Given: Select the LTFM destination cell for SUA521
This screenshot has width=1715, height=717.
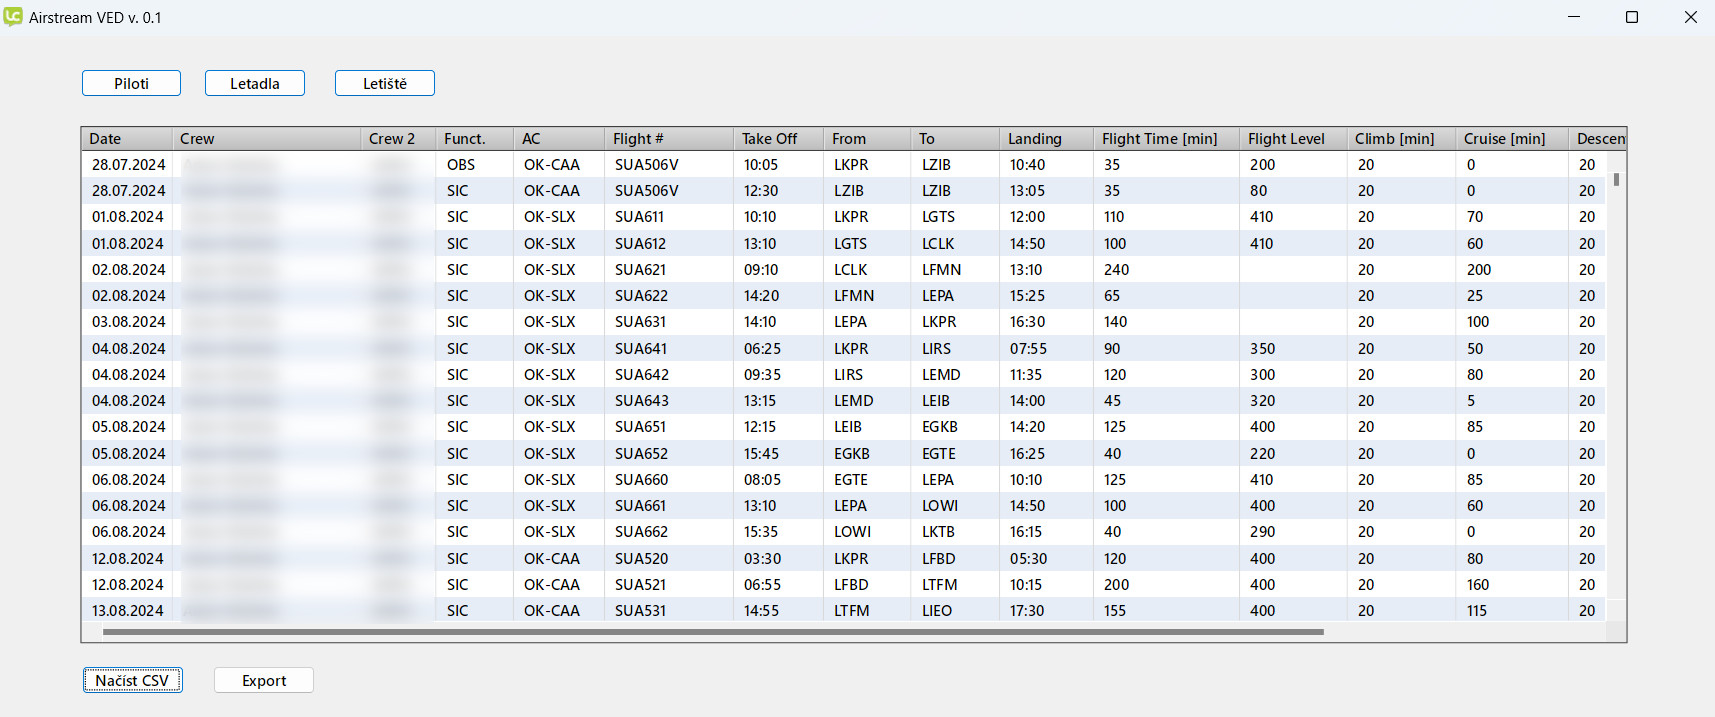Looking at the screenshot, I should [939, 585].
